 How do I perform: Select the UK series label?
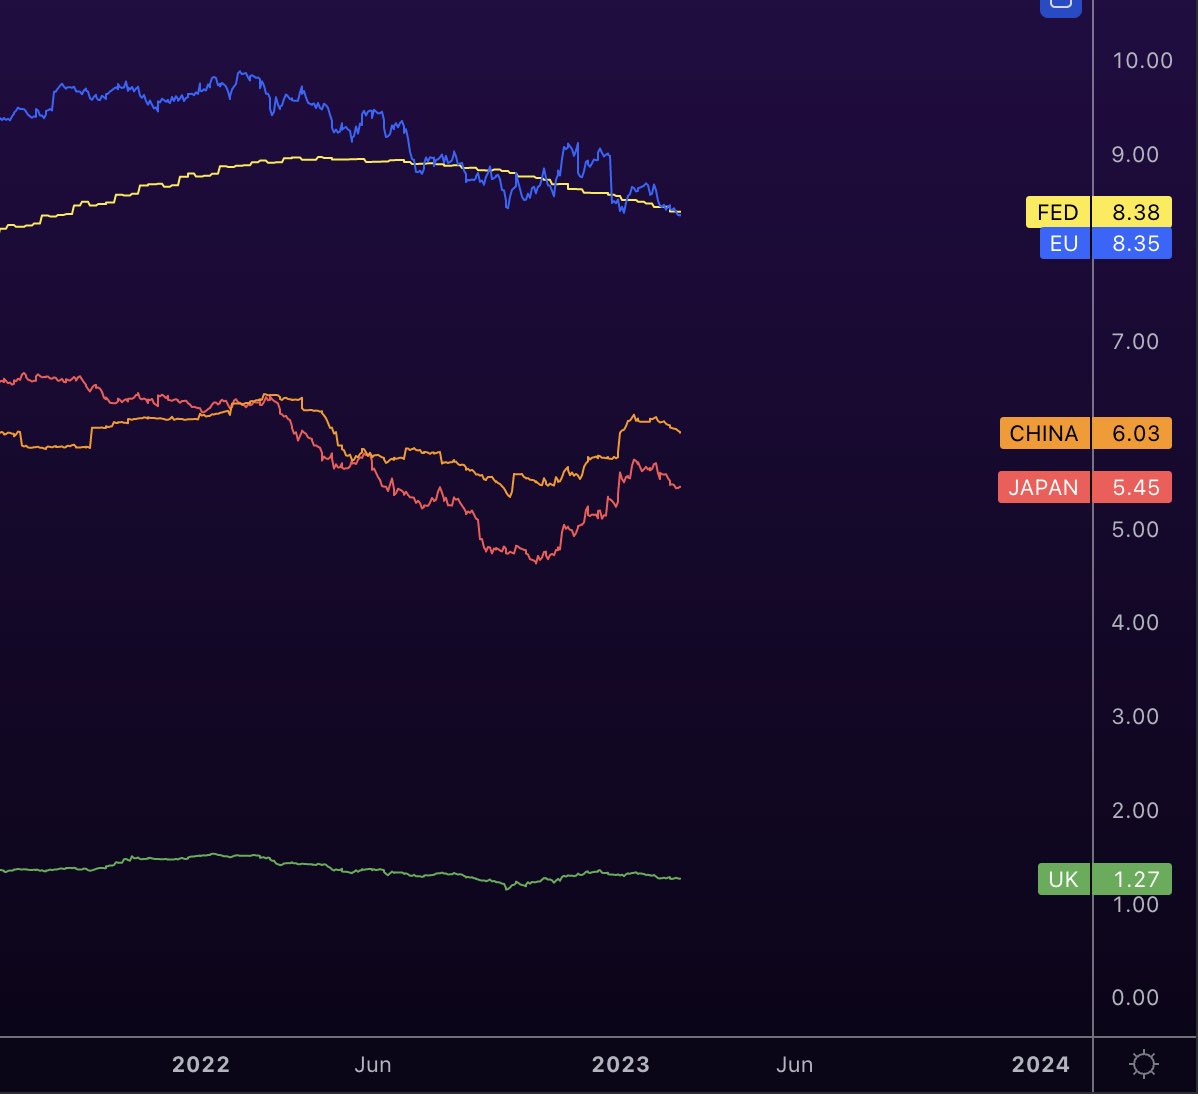(x=1064, y=879)
